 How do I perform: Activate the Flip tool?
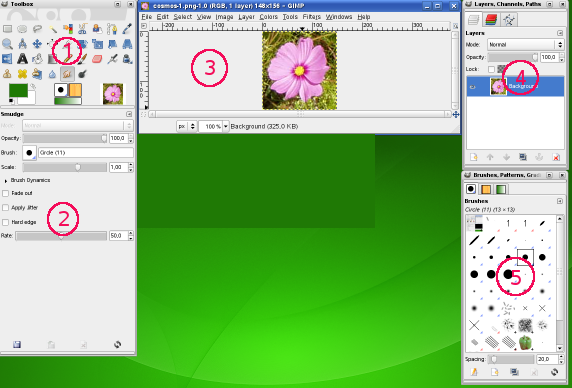pyautogui.click(x=7, y=59)
